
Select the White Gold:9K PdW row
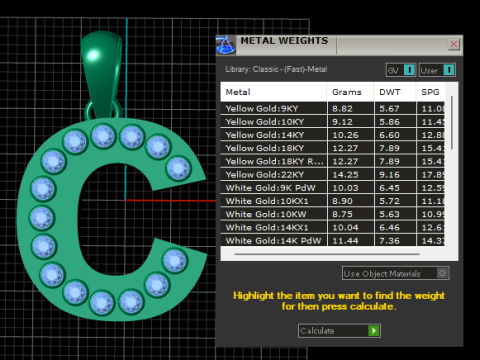click(332, 188)
